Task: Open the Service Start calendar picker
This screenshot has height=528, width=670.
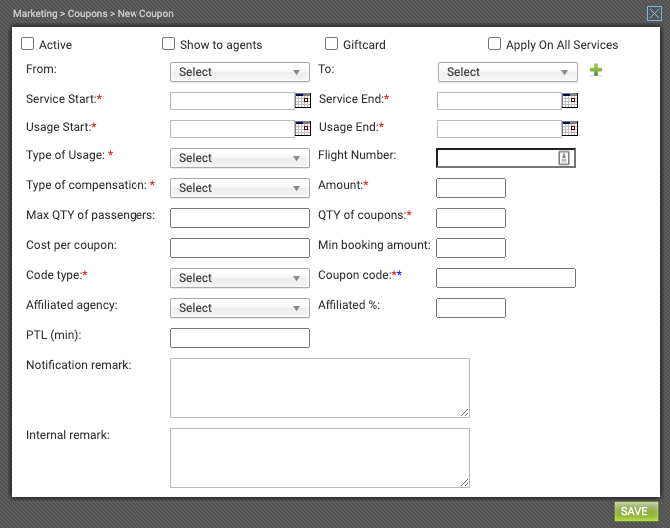Action: pyautogui.click(x=303, y=101)
